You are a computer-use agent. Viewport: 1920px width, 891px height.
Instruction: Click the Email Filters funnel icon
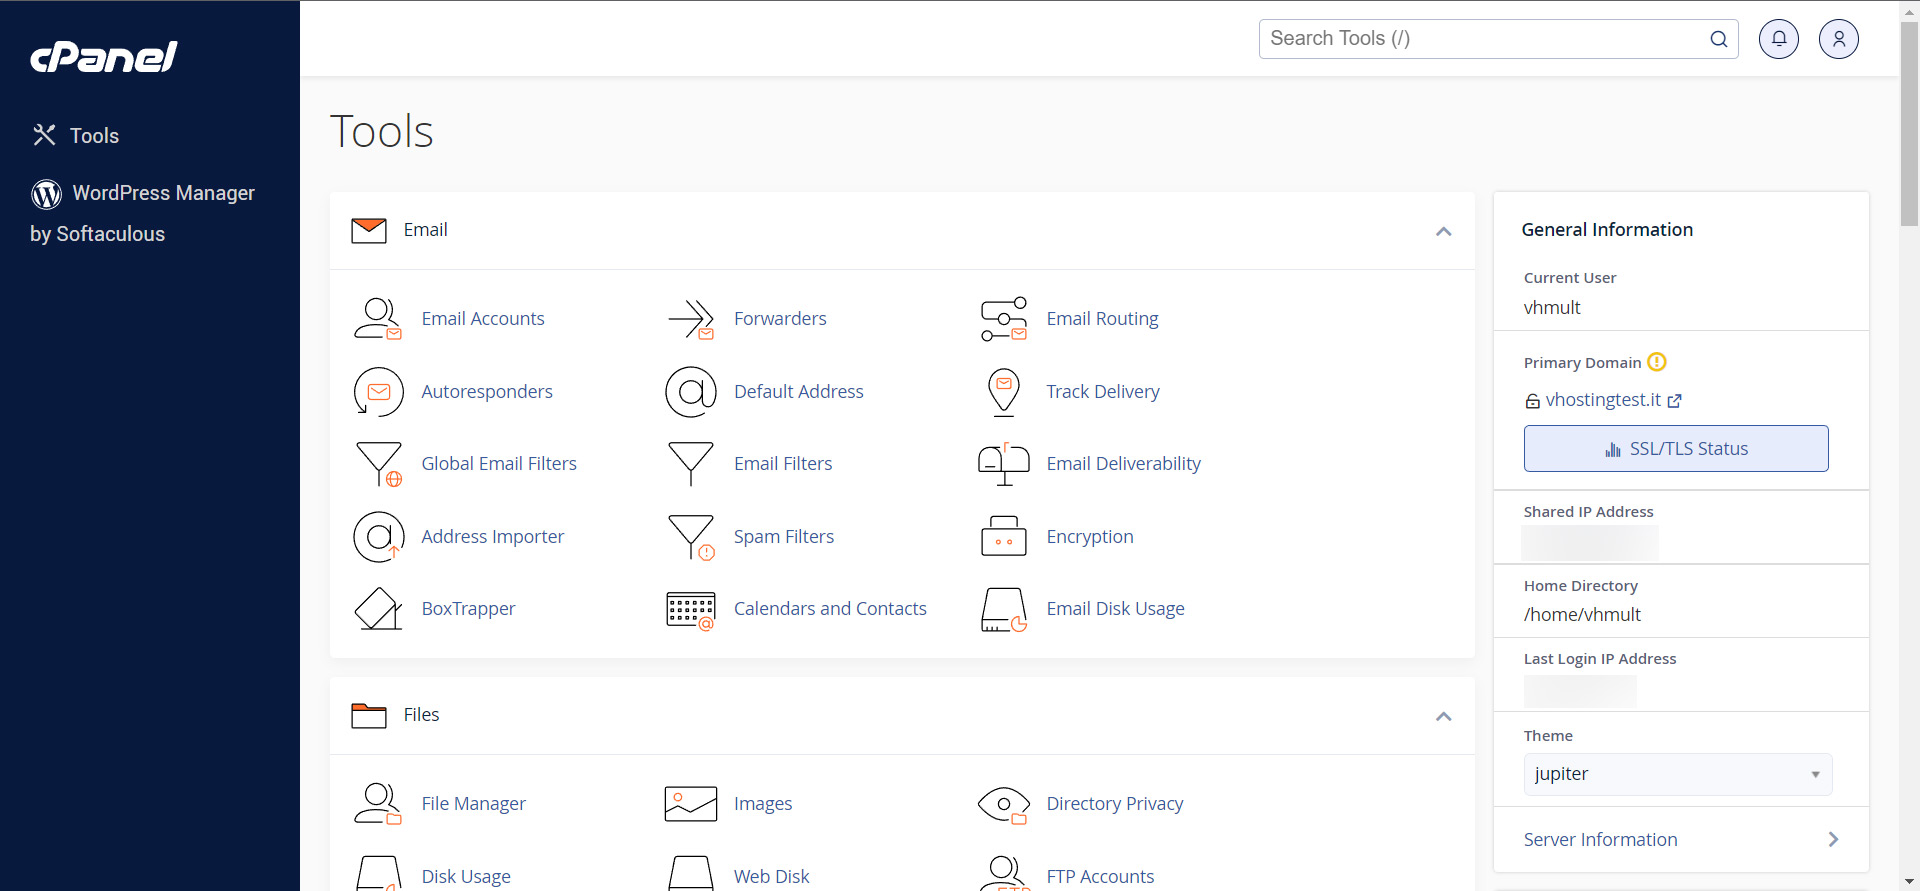pos(691,464)
